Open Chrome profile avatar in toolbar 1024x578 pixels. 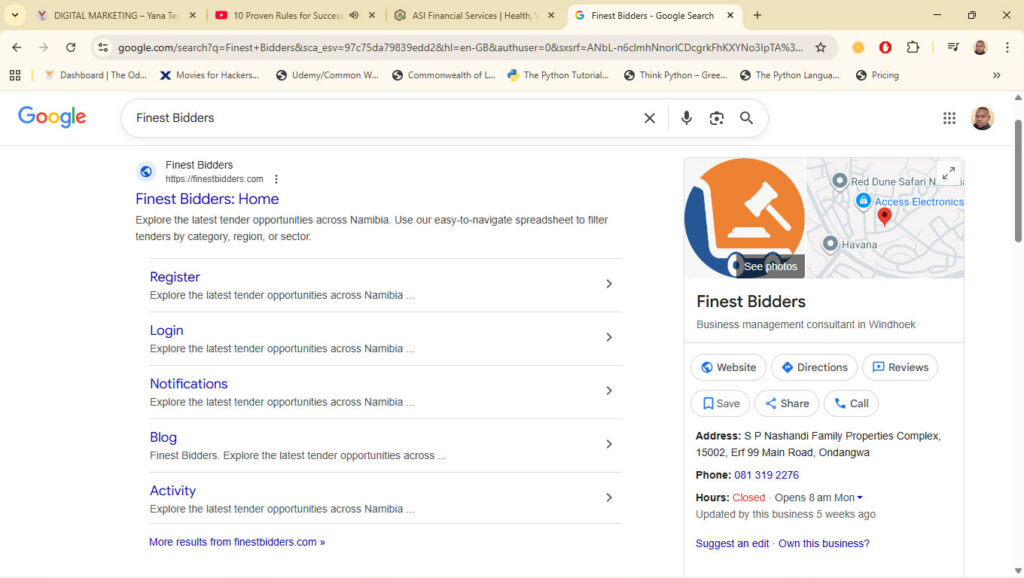click(x=980, y=47)
